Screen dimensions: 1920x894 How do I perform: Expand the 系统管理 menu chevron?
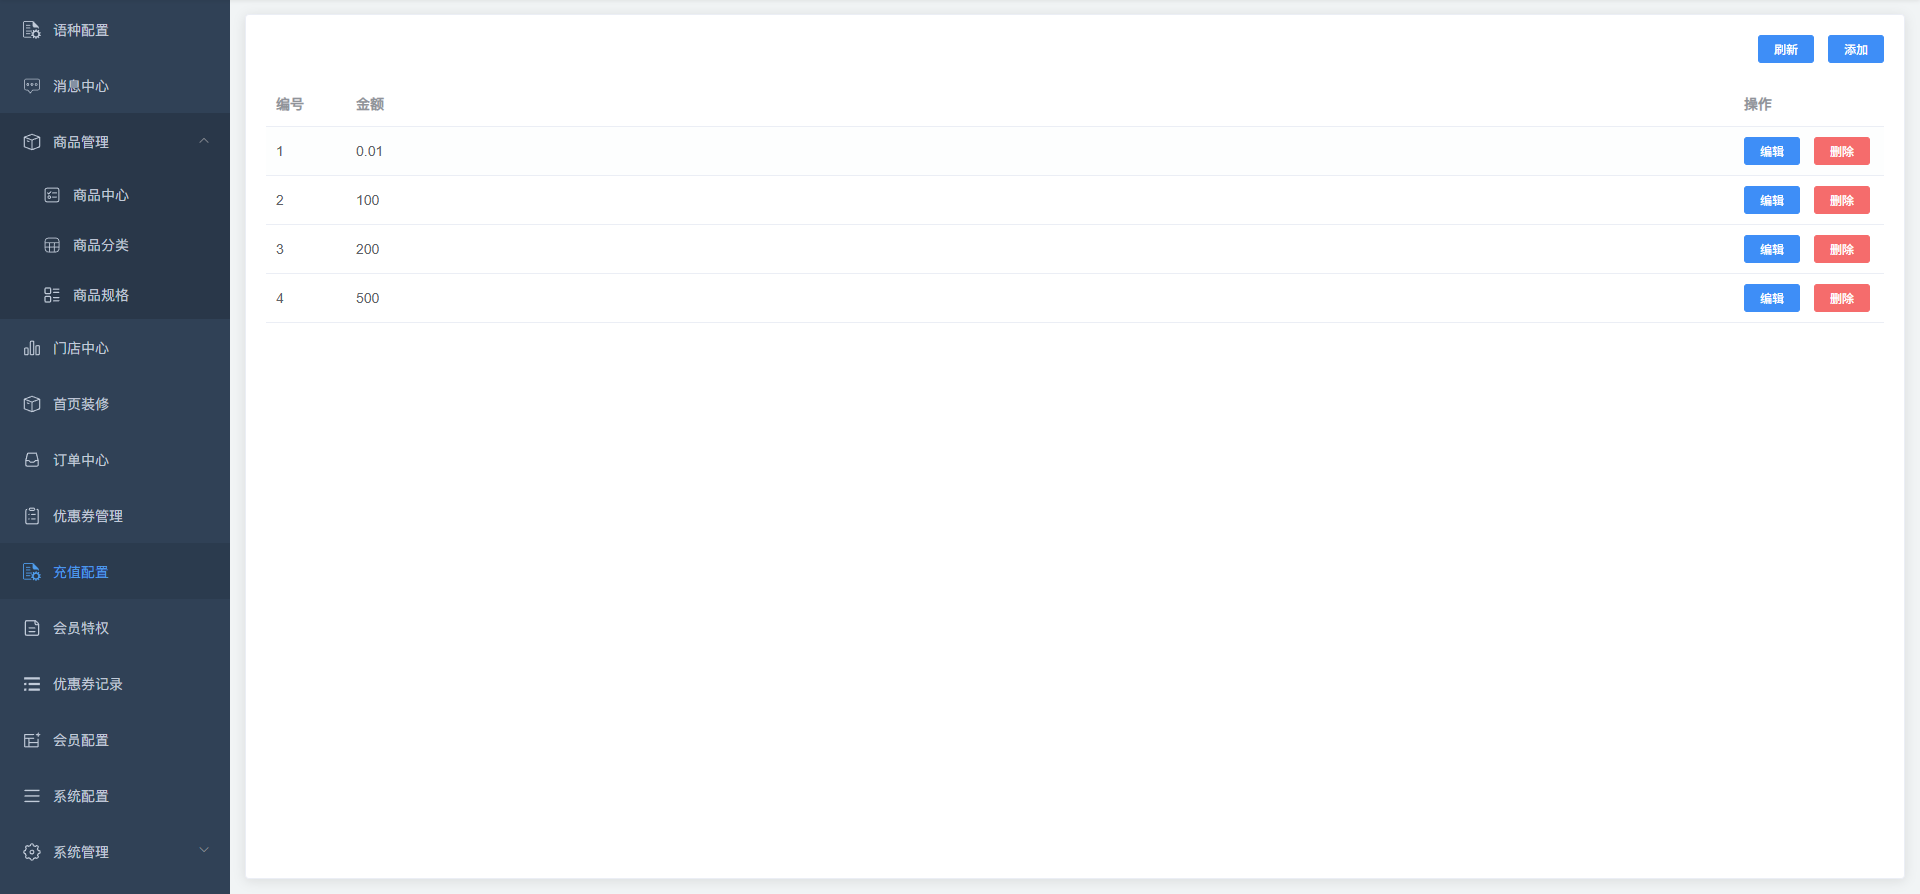204,851
